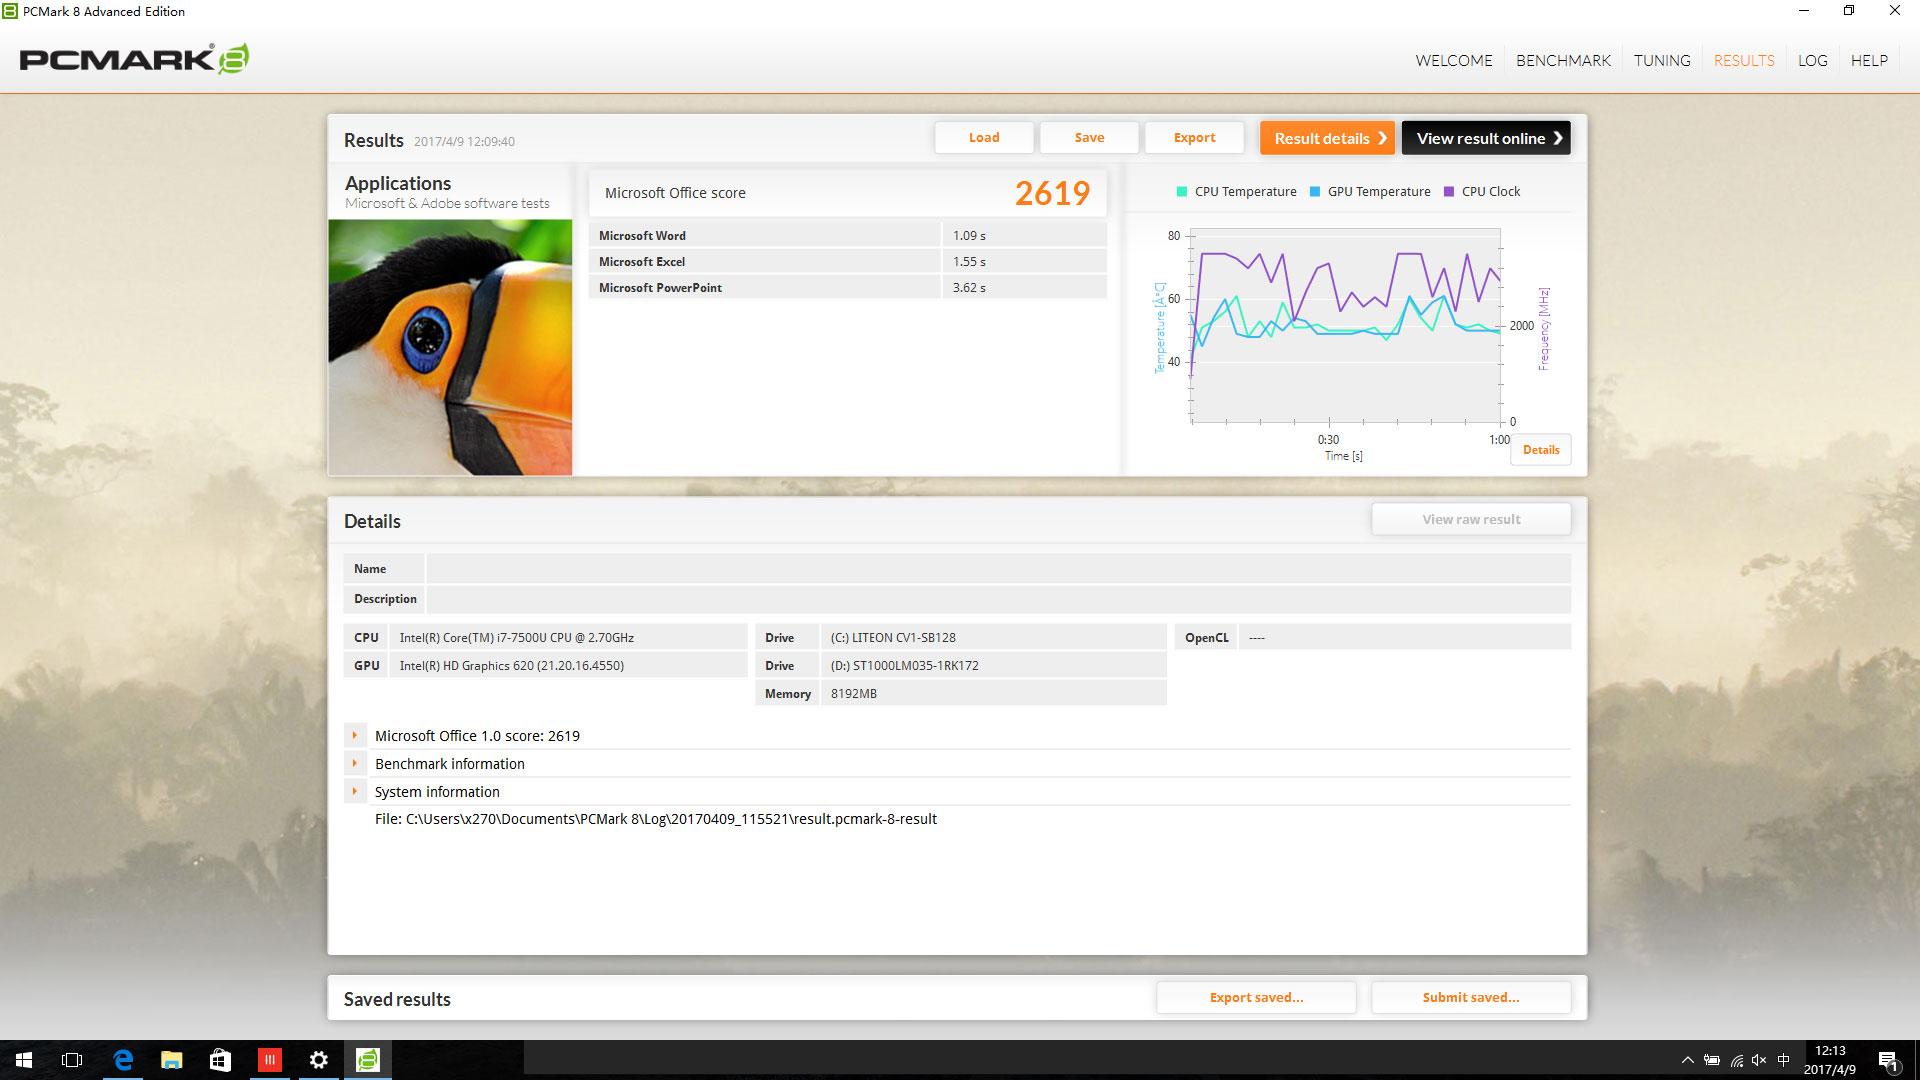Switch to the BENCHMARK tab

(x=1563, y=60)
